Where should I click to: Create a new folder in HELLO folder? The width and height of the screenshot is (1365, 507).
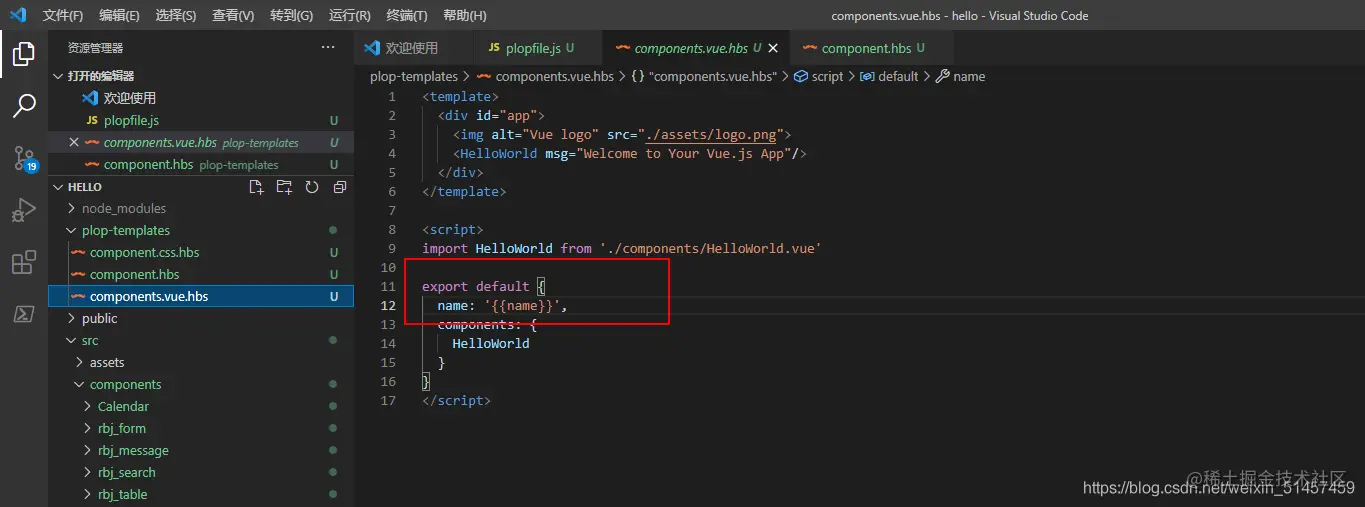click(x=284, y=187)
